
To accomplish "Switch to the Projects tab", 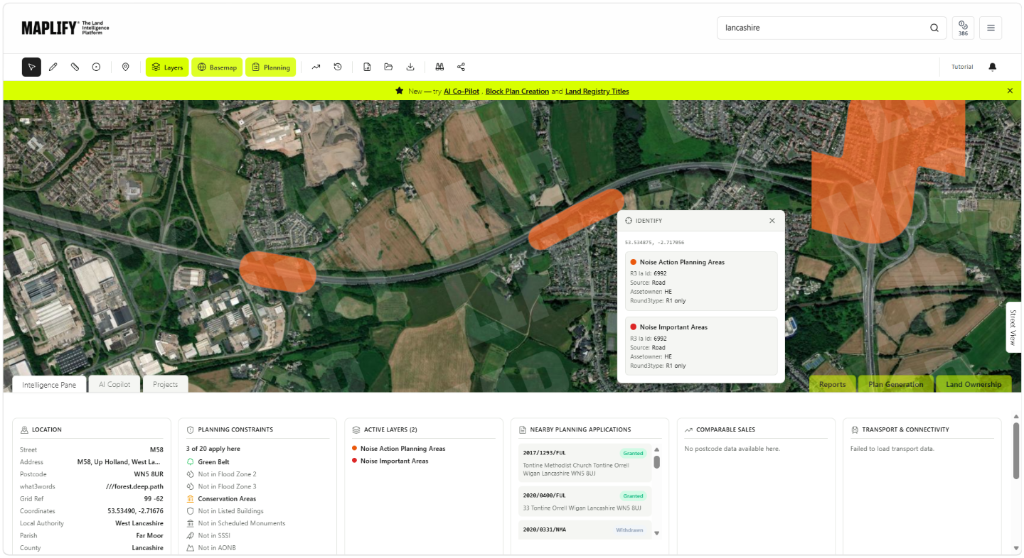I will 165,384.
